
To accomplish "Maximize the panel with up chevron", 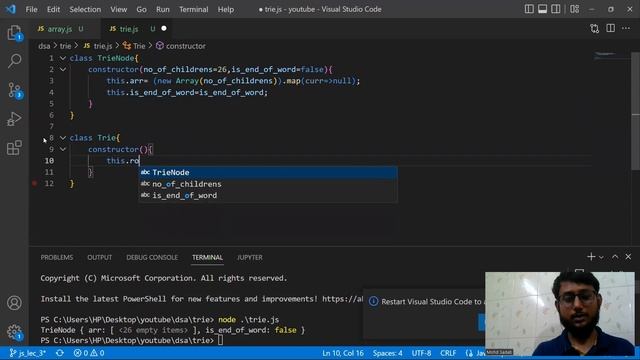I will [615, 257].
